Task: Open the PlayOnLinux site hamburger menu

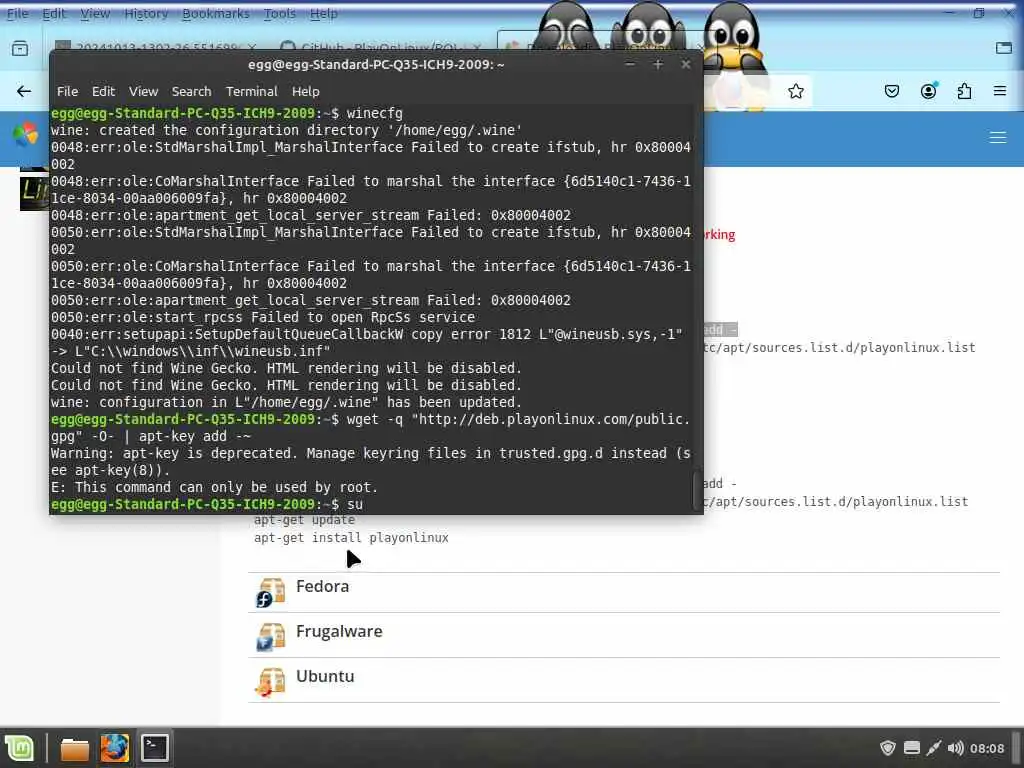Action: point(997,138)
